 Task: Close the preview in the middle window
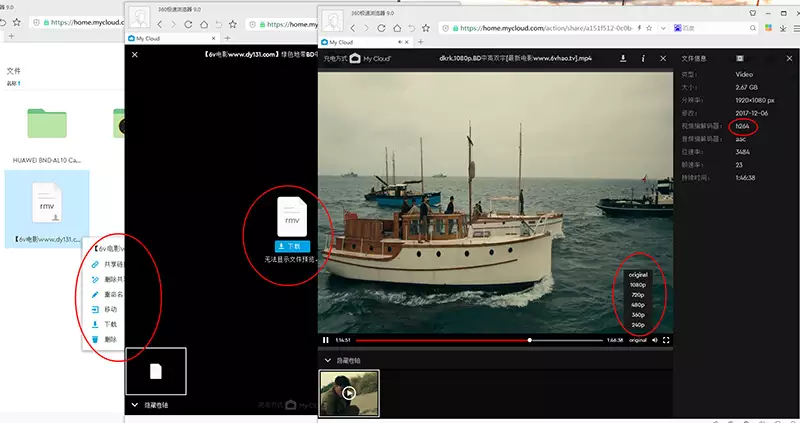[135, 55]
